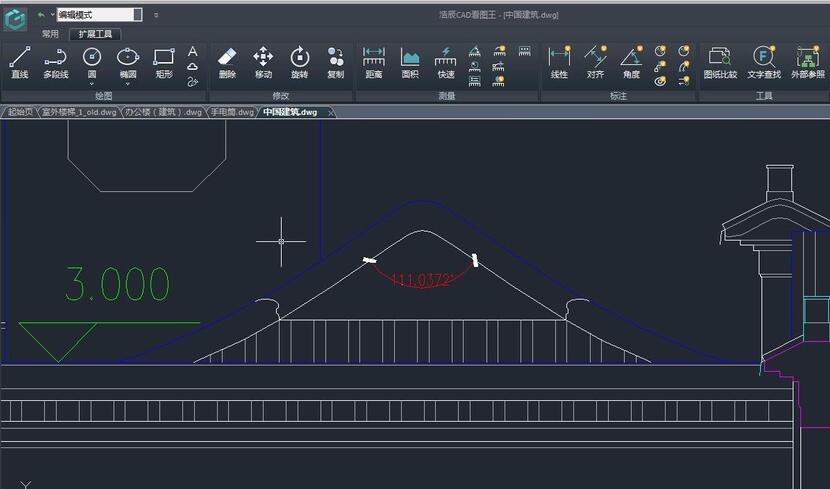830x489 pixels.
Task: Pick the 旋转 rotate tool
Action: (x=299, y=62)
